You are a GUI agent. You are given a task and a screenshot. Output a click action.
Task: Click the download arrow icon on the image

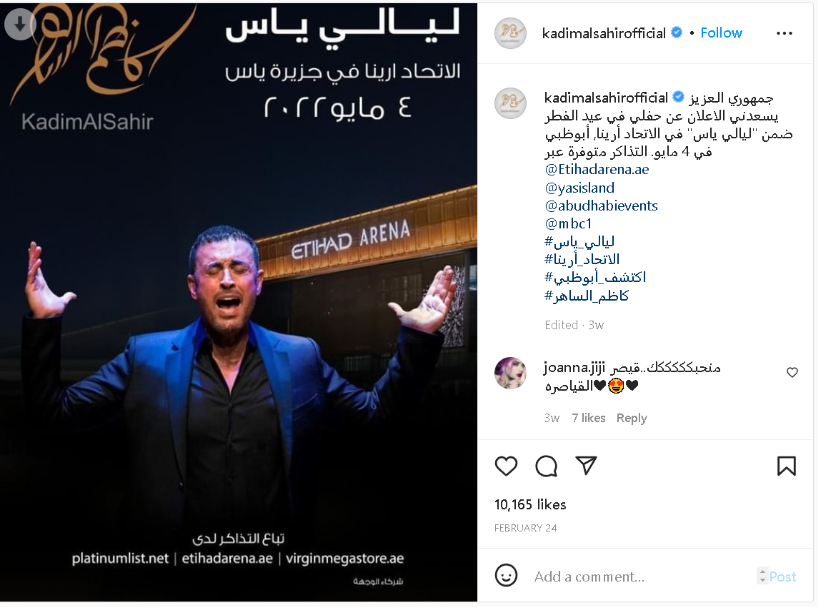[20, 24]
